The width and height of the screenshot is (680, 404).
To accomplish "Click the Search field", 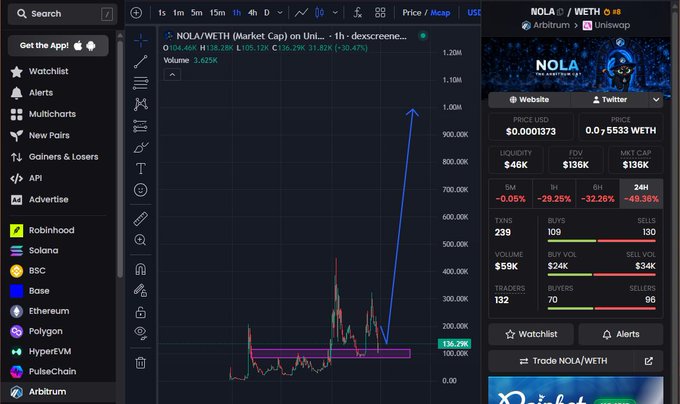I will click(62, 14).
